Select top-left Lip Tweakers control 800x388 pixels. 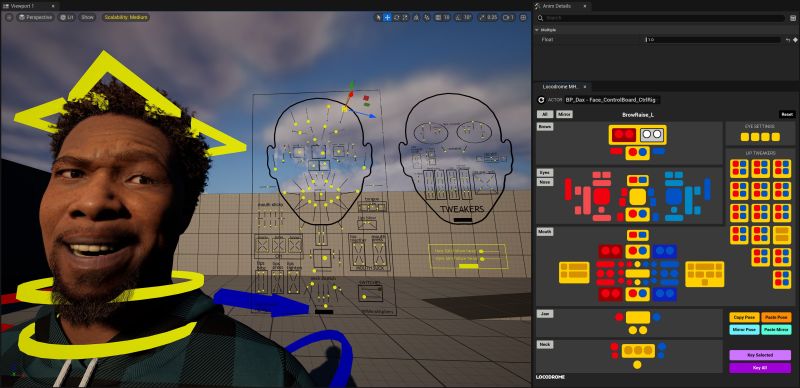click(x=739, y=168)
